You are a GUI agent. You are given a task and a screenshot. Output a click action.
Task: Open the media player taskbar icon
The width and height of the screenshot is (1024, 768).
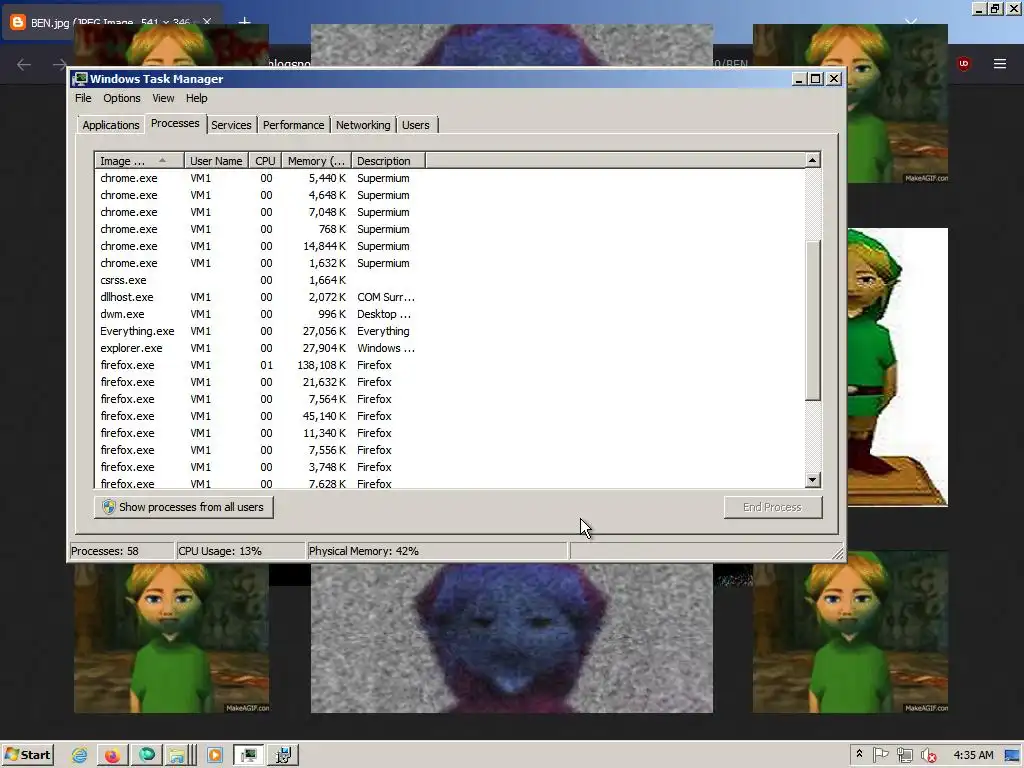pos(215,756)
